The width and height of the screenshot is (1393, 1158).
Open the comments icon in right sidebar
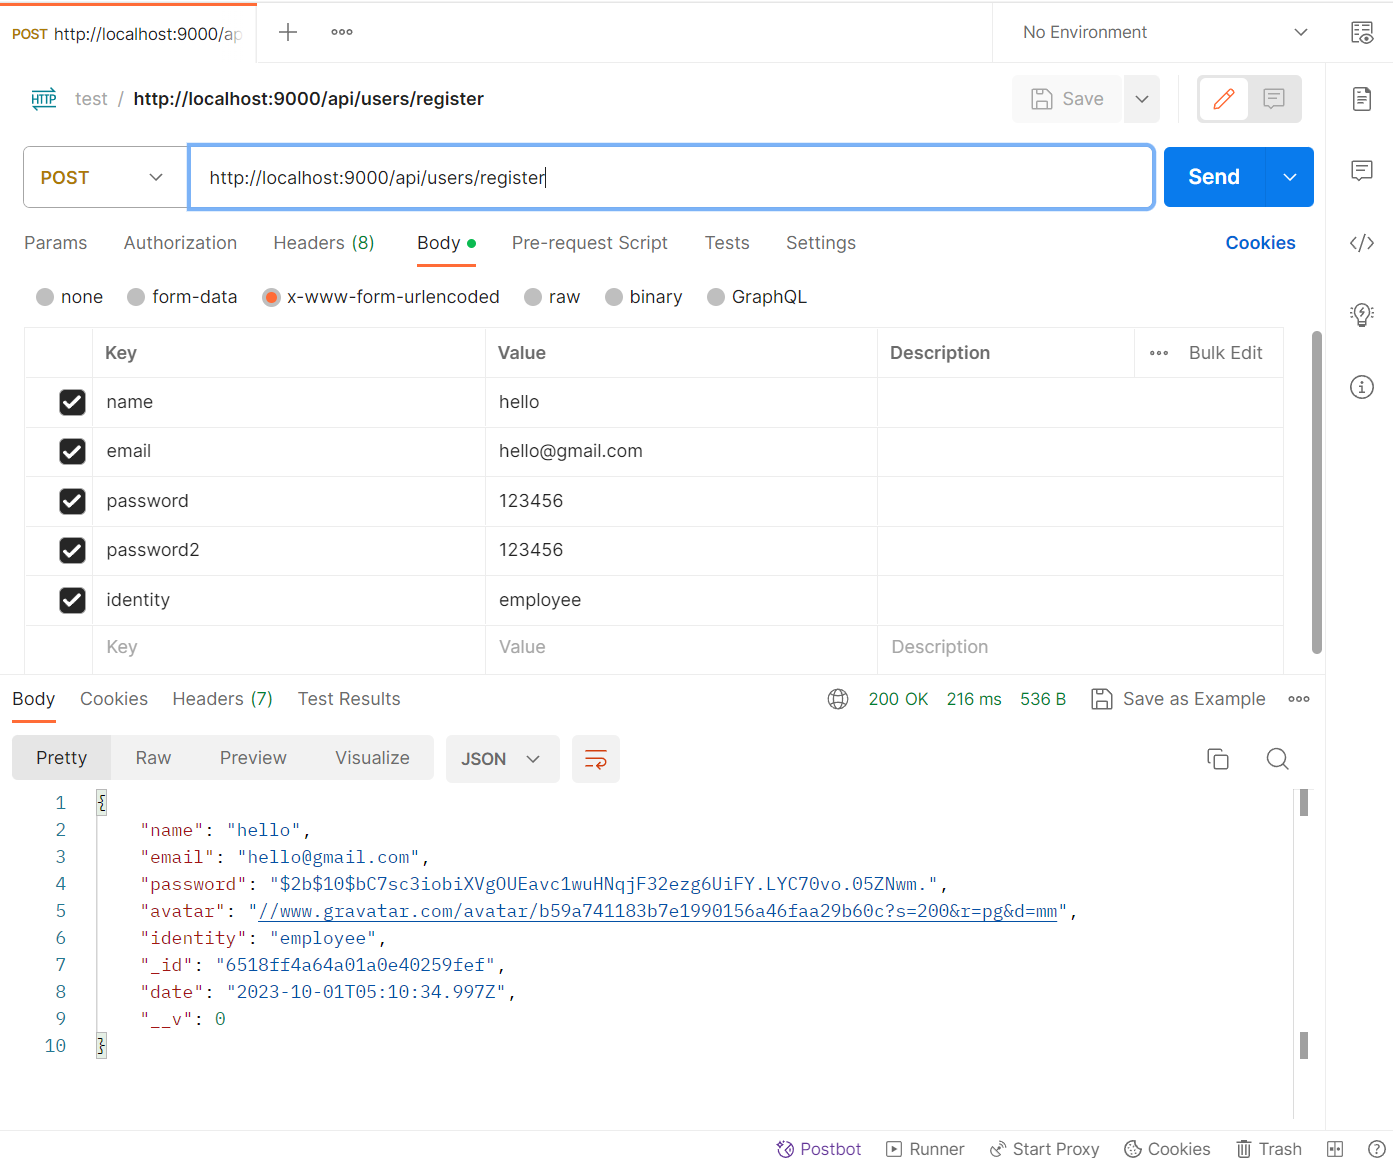point(1361,170)
